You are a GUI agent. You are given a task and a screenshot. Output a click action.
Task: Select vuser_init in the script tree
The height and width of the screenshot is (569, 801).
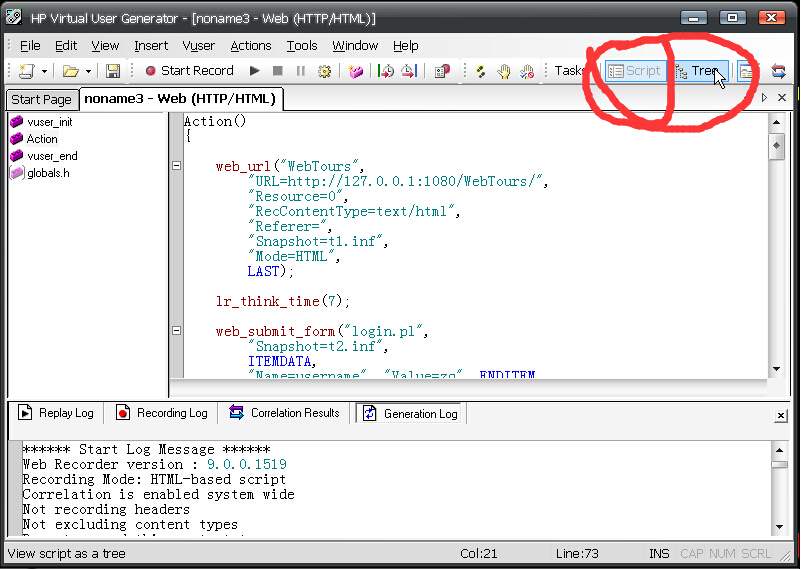coord(50,122)
